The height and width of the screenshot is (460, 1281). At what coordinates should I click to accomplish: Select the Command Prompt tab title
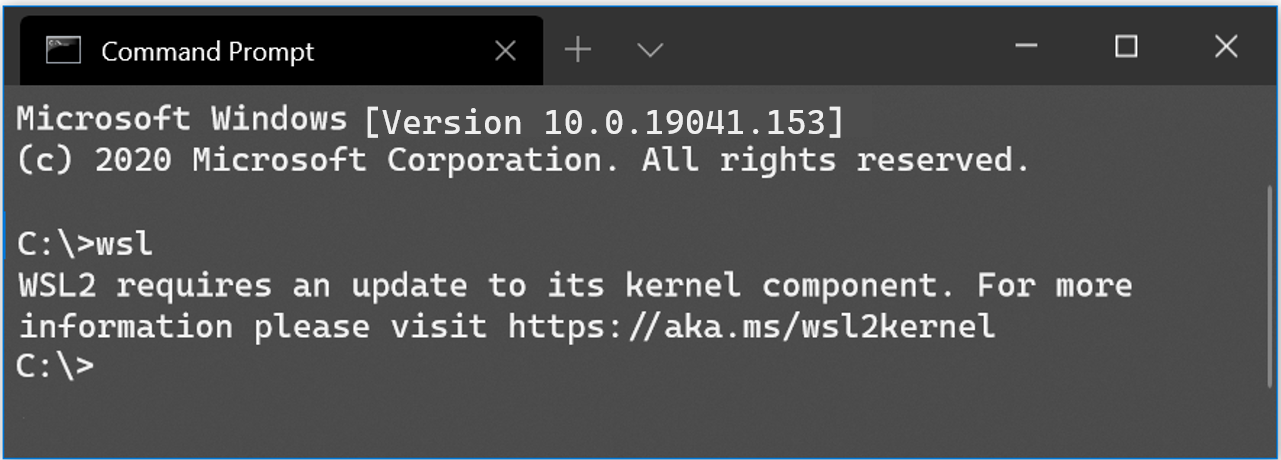(x=208, y=51)
